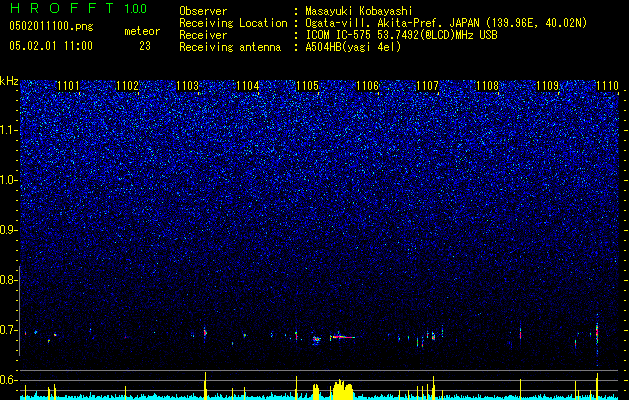
Task: Click the meteor count value 23
Action: click(x=145, y=46)
